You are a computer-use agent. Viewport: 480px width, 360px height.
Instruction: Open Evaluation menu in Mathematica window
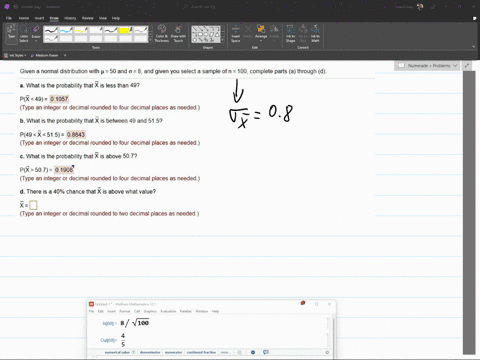point(168,311)
